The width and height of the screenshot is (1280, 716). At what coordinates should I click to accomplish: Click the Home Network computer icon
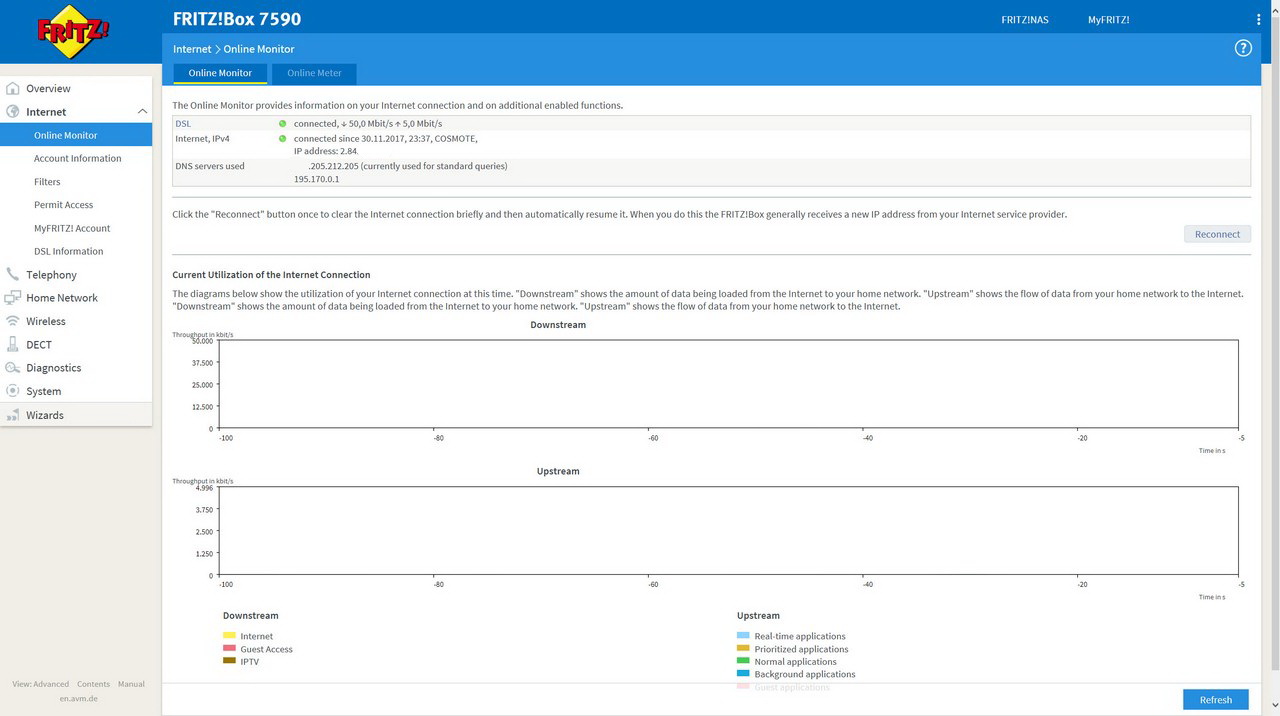[x=13, y=298]
